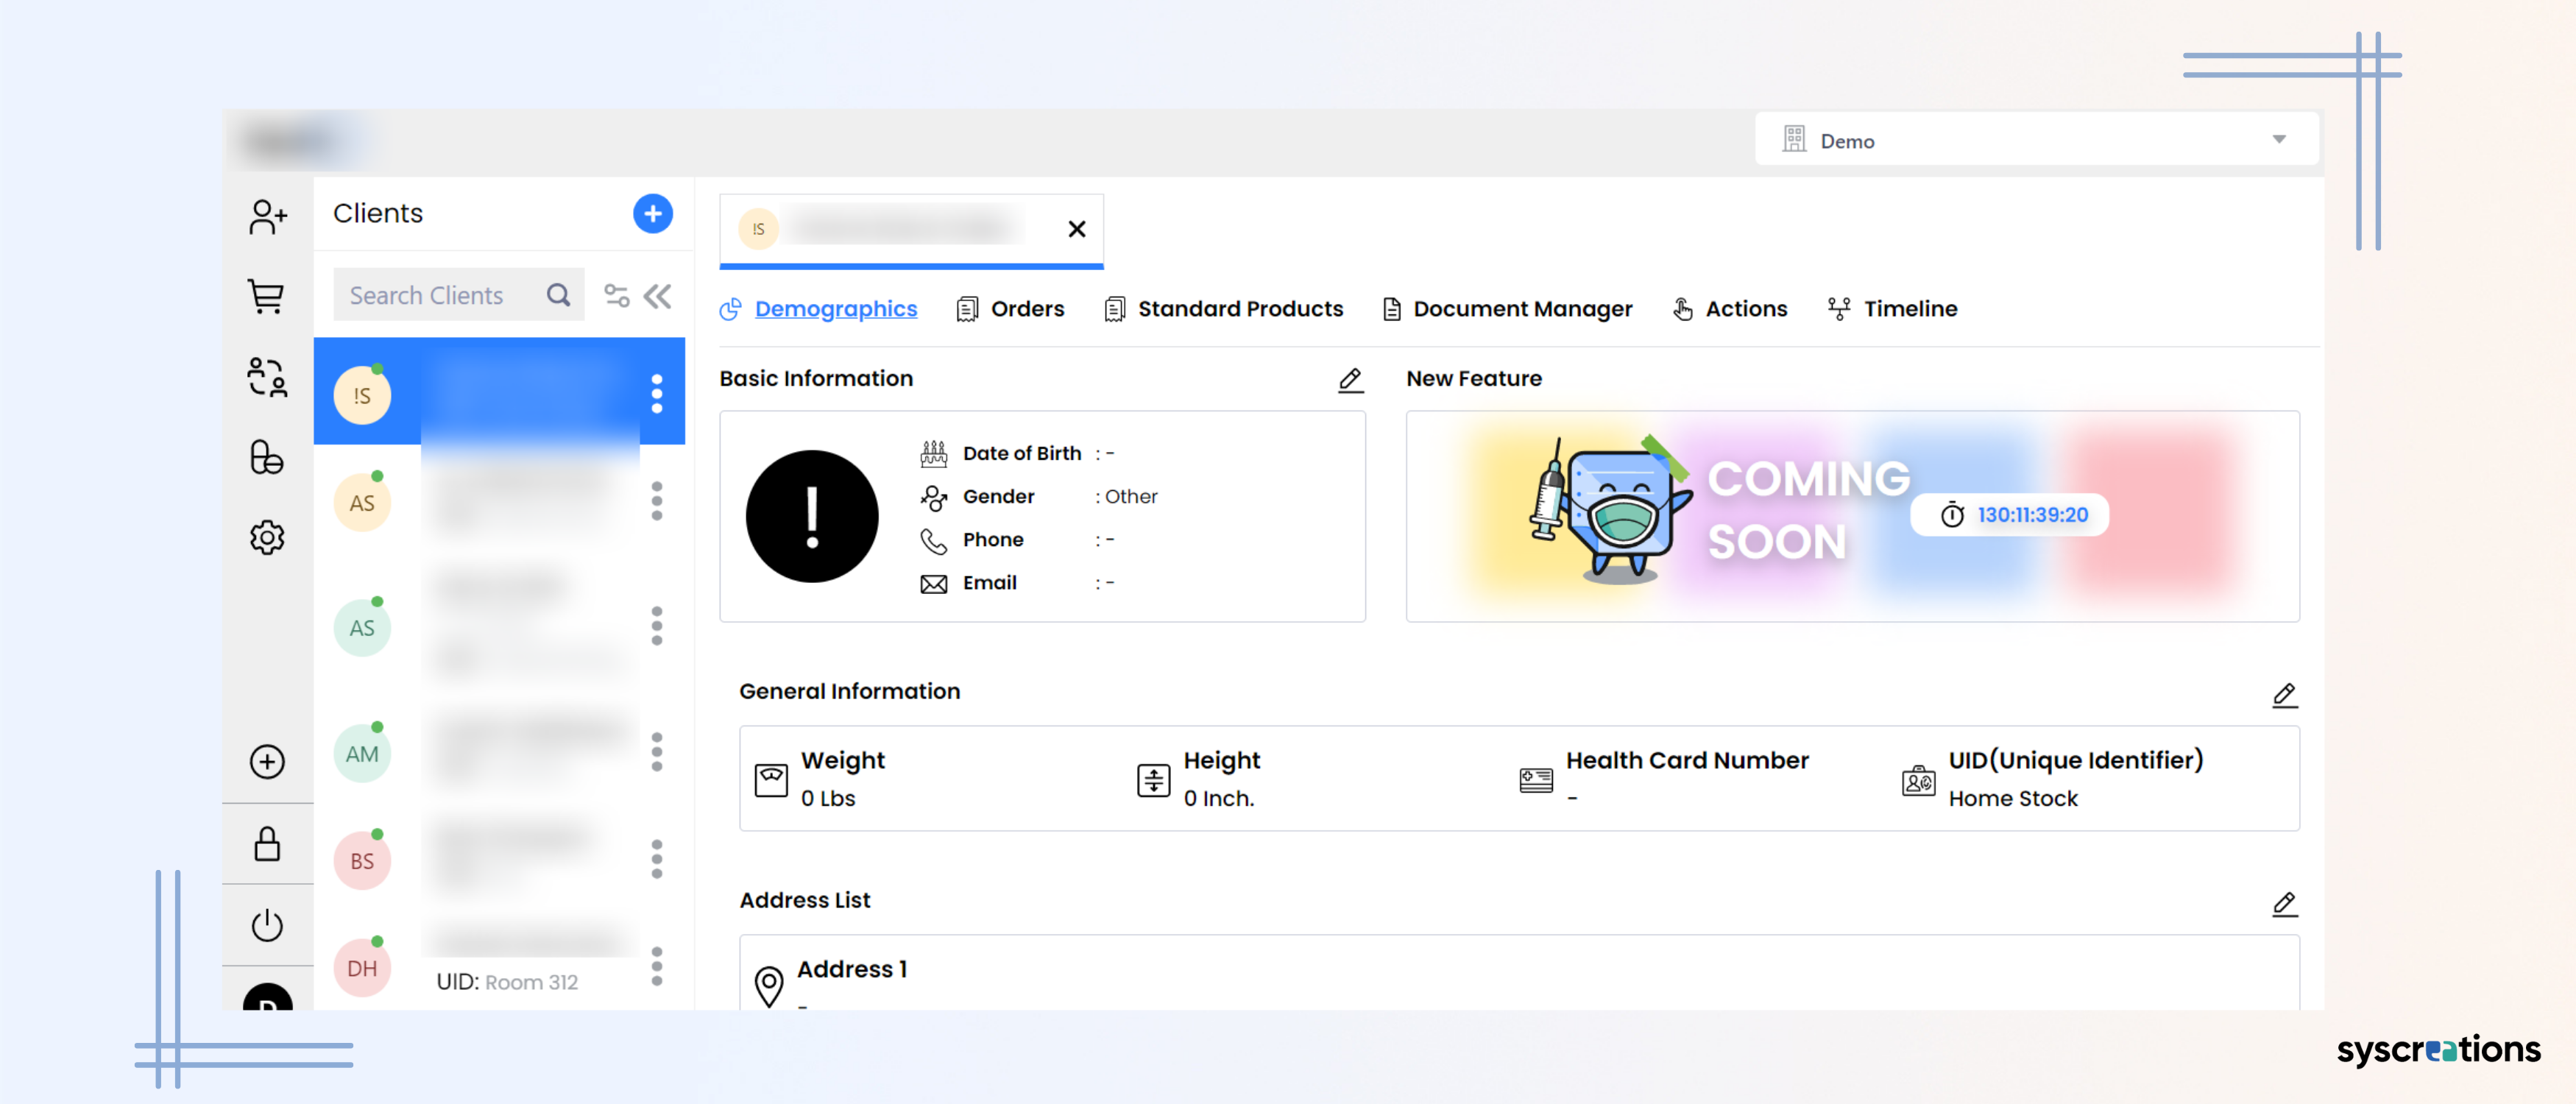Collapse the Clients panel with double chevron

coord(658,295)
